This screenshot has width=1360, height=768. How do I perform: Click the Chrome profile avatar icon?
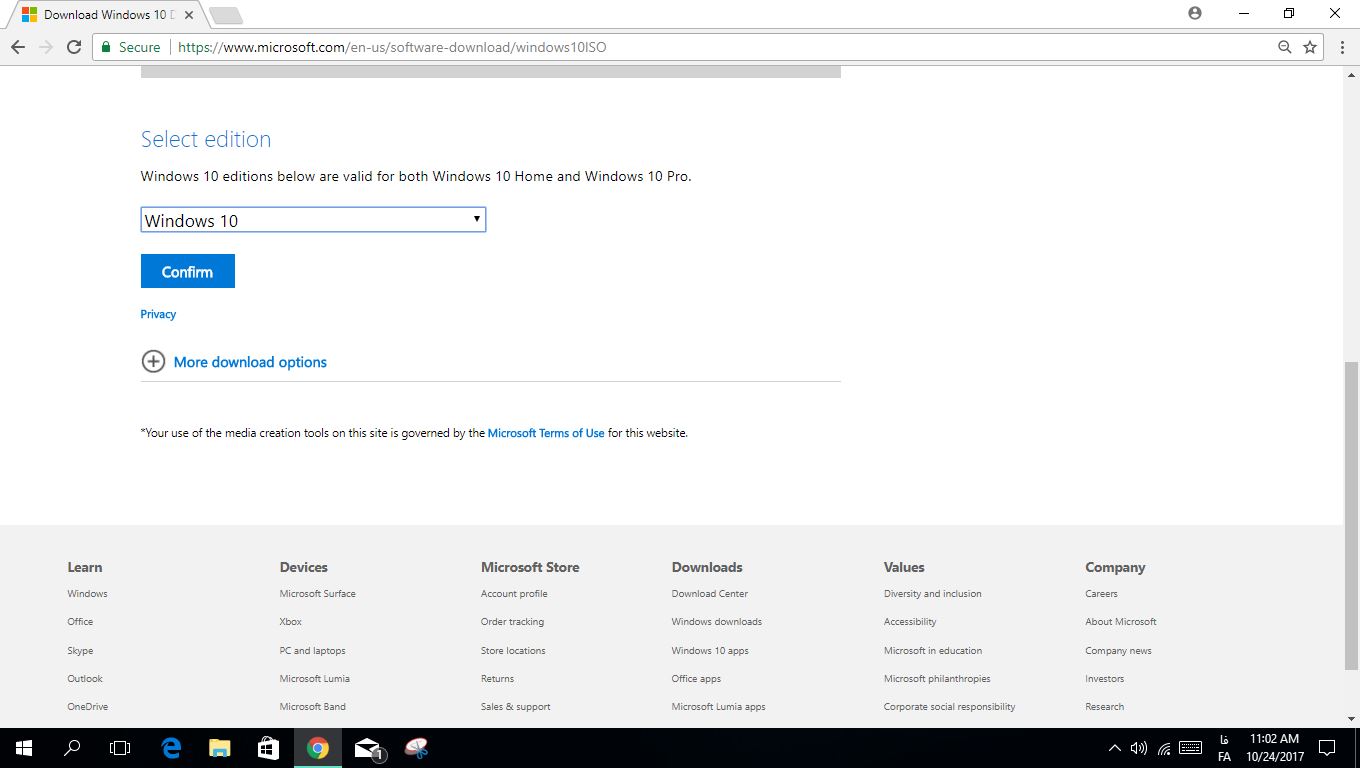click(x=1195, y=14)
